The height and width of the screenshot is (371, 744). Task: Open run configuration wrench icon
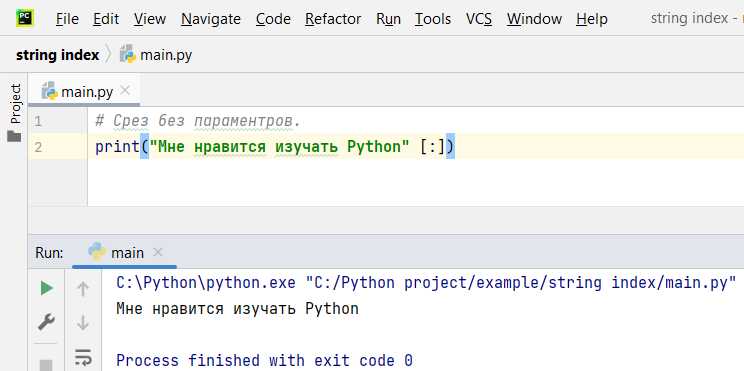pos(46,323)
